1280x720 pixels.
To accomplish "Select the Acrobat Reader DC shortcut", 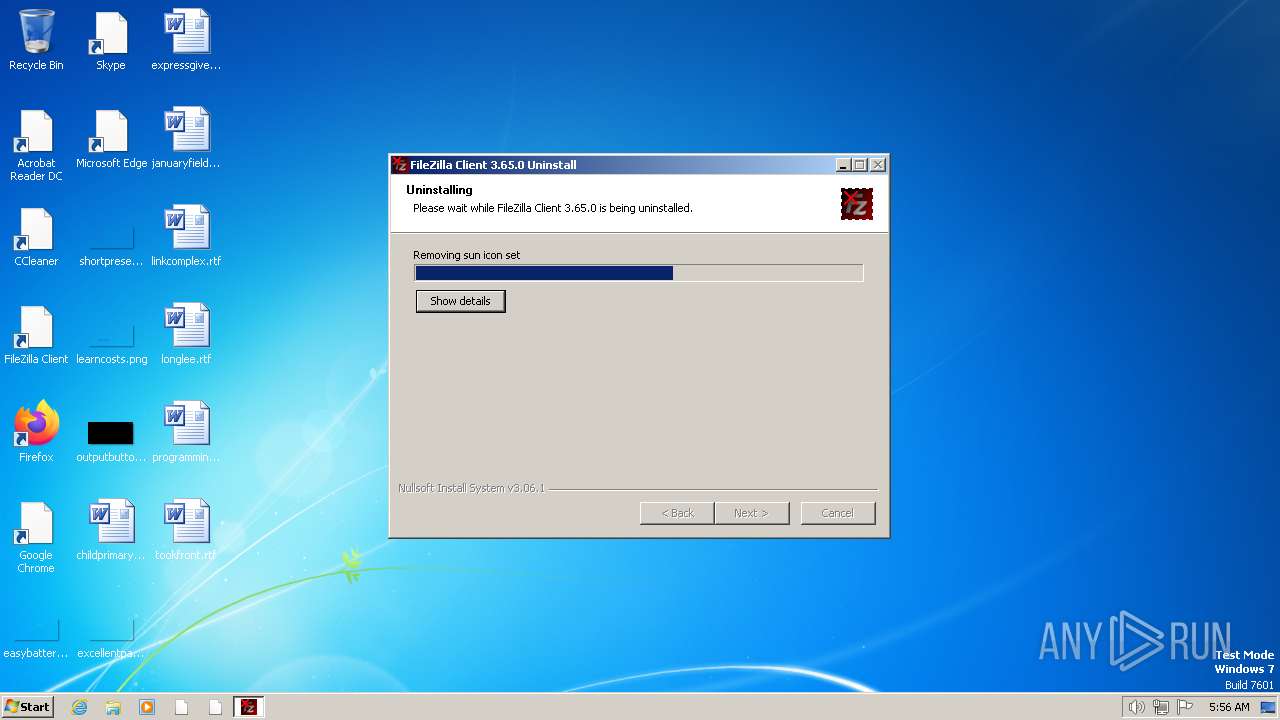I will [36, 145].
